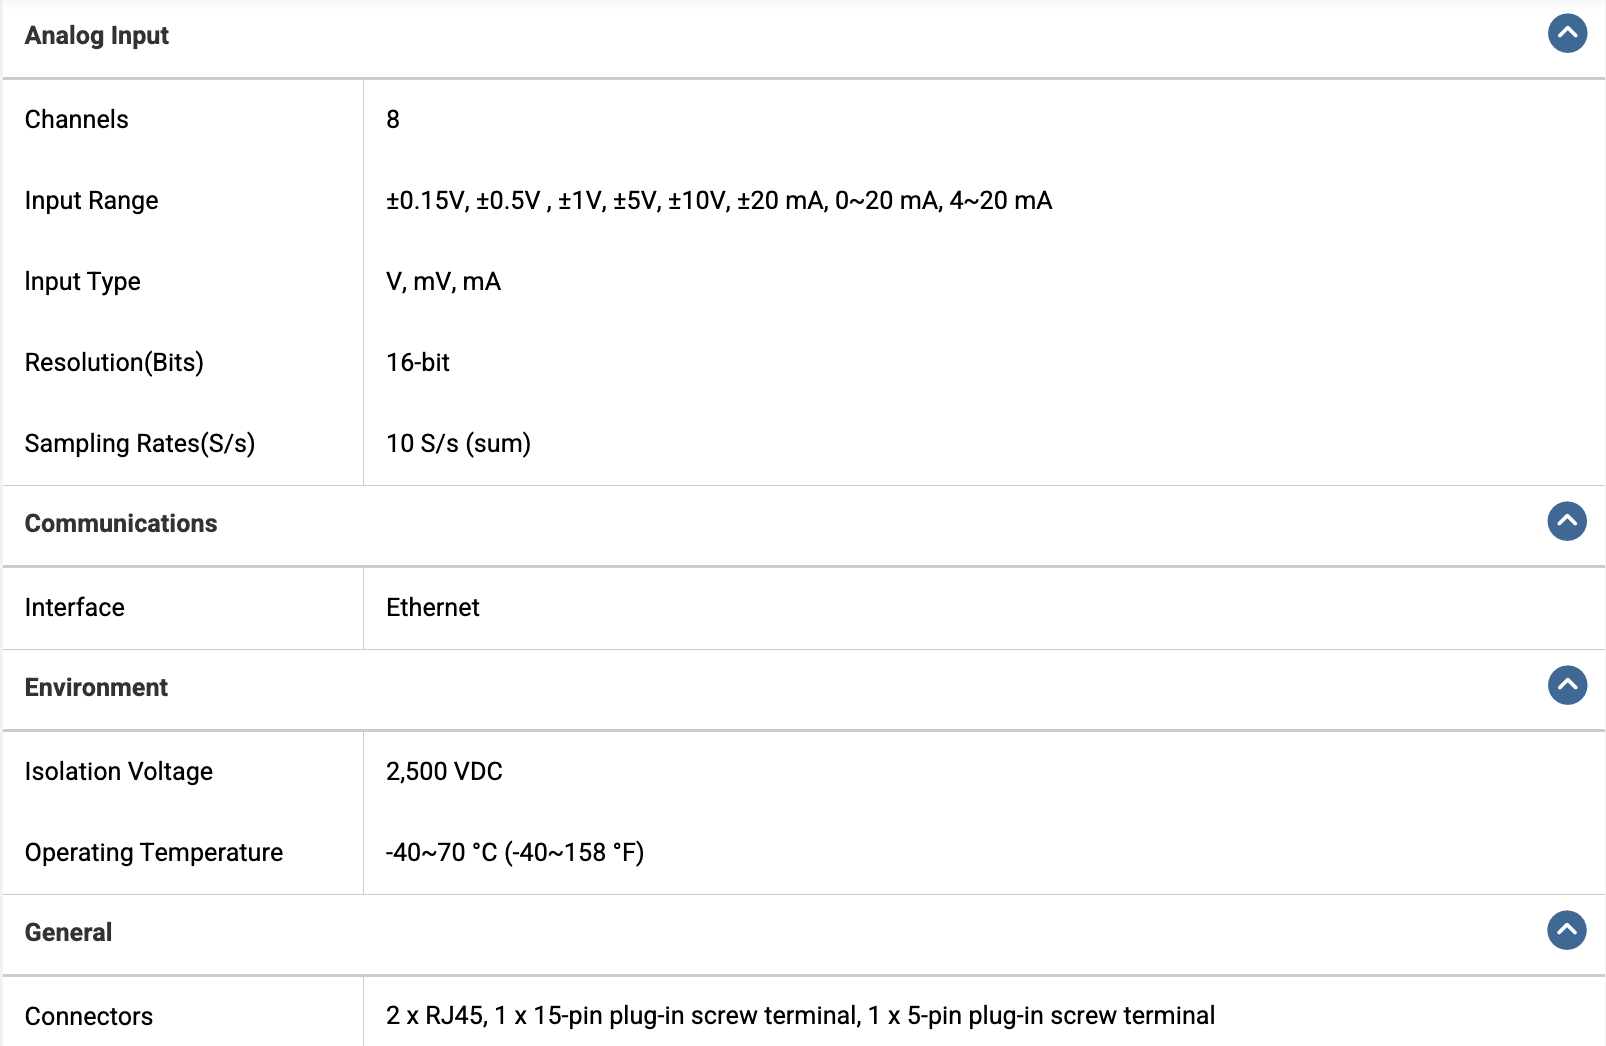The width and height of the screenshot is (1606, 1046).
Task: Click the Isolation Voltage label
Action: tap(119, 771)
